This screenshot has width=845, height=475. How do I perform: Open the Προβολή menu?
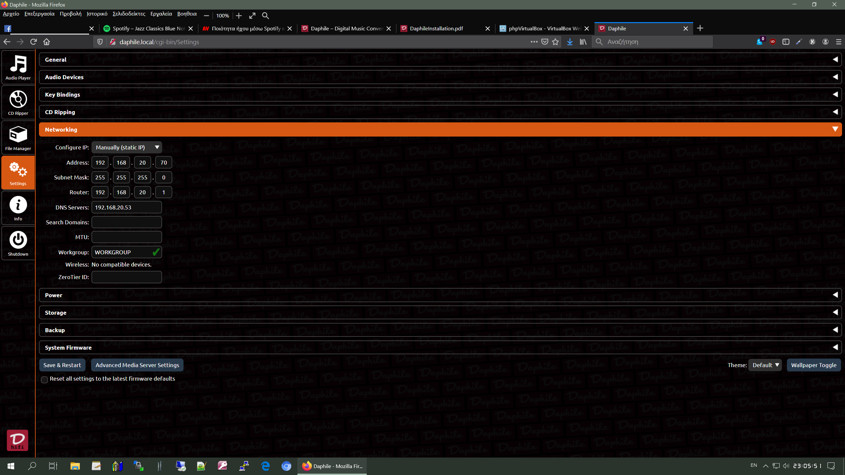click(71, 14)
